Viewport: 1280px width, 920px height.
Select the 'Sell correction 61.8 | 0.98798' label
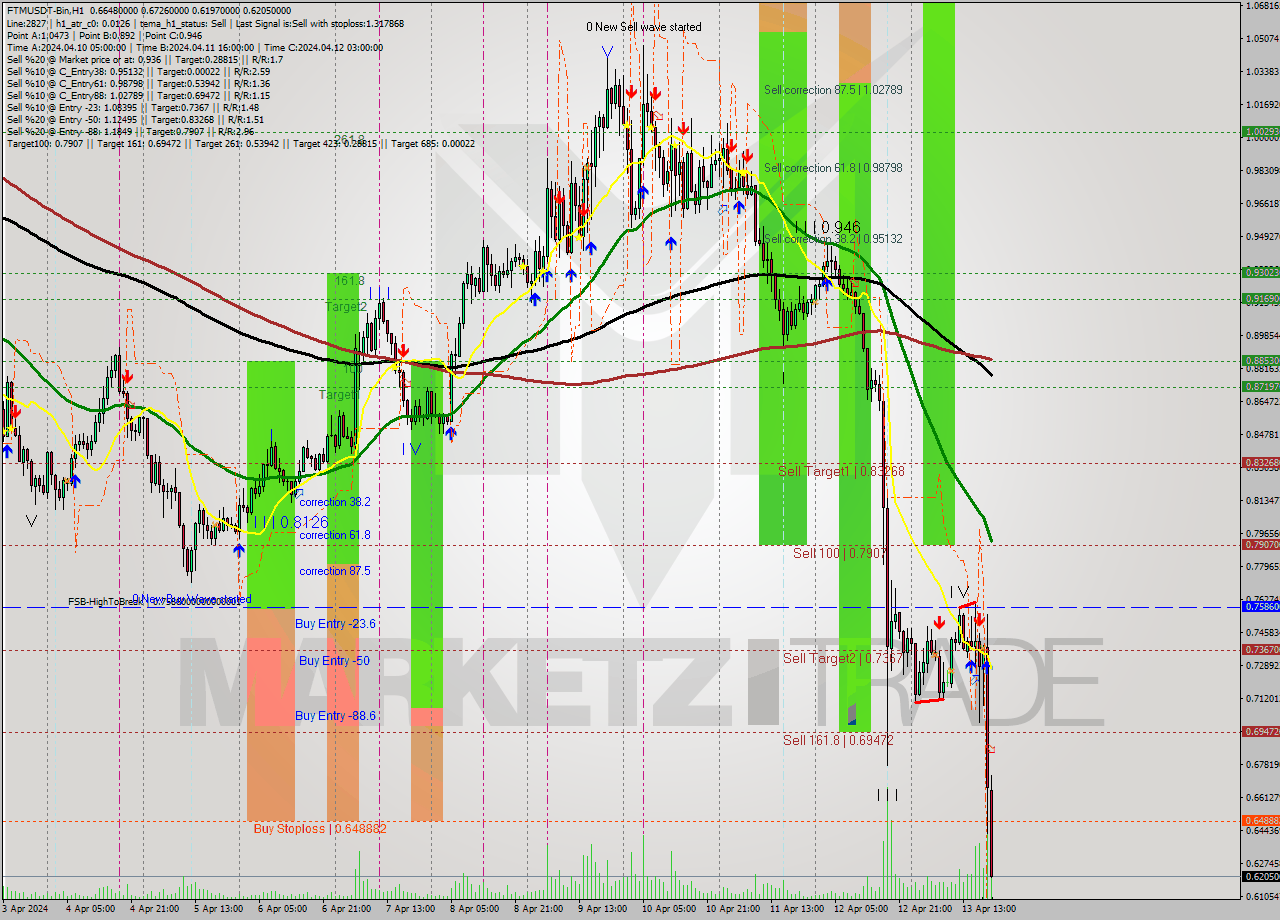click(x=833, y=168)
